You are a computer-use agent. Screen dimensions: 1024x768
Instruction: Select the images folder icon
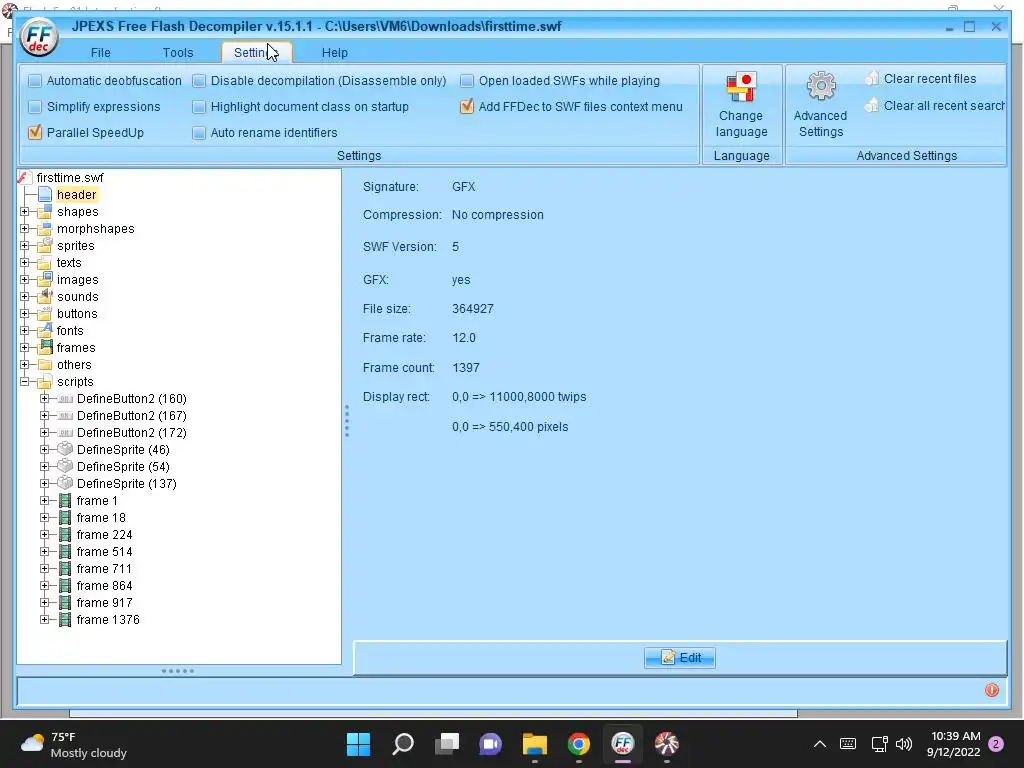tap(44, 280)
